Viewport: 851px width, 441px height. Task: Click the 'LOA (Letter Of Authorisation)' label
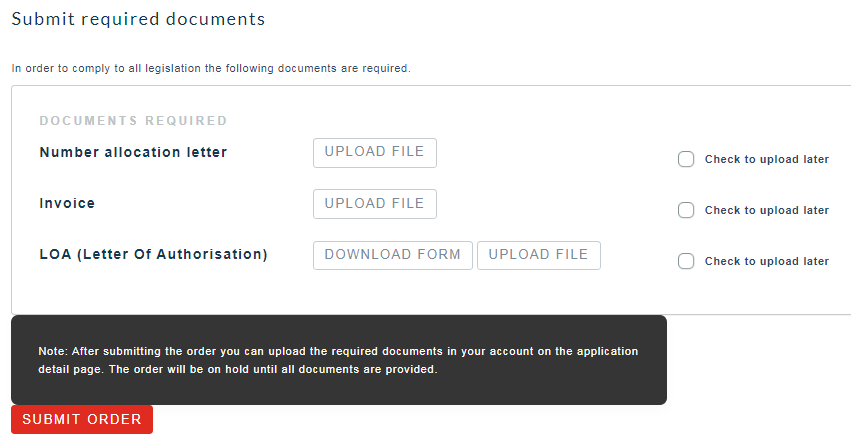click(x=153, y=254)
